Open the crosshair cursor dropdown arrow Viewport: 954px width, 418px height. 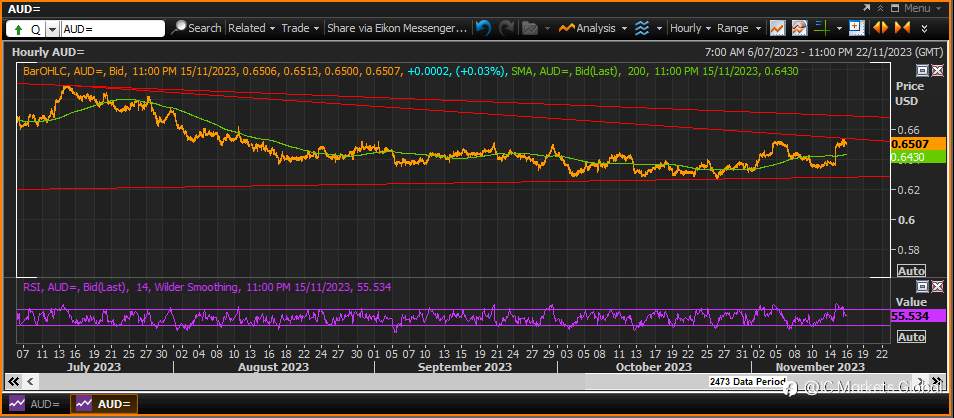tap(840, 29)
